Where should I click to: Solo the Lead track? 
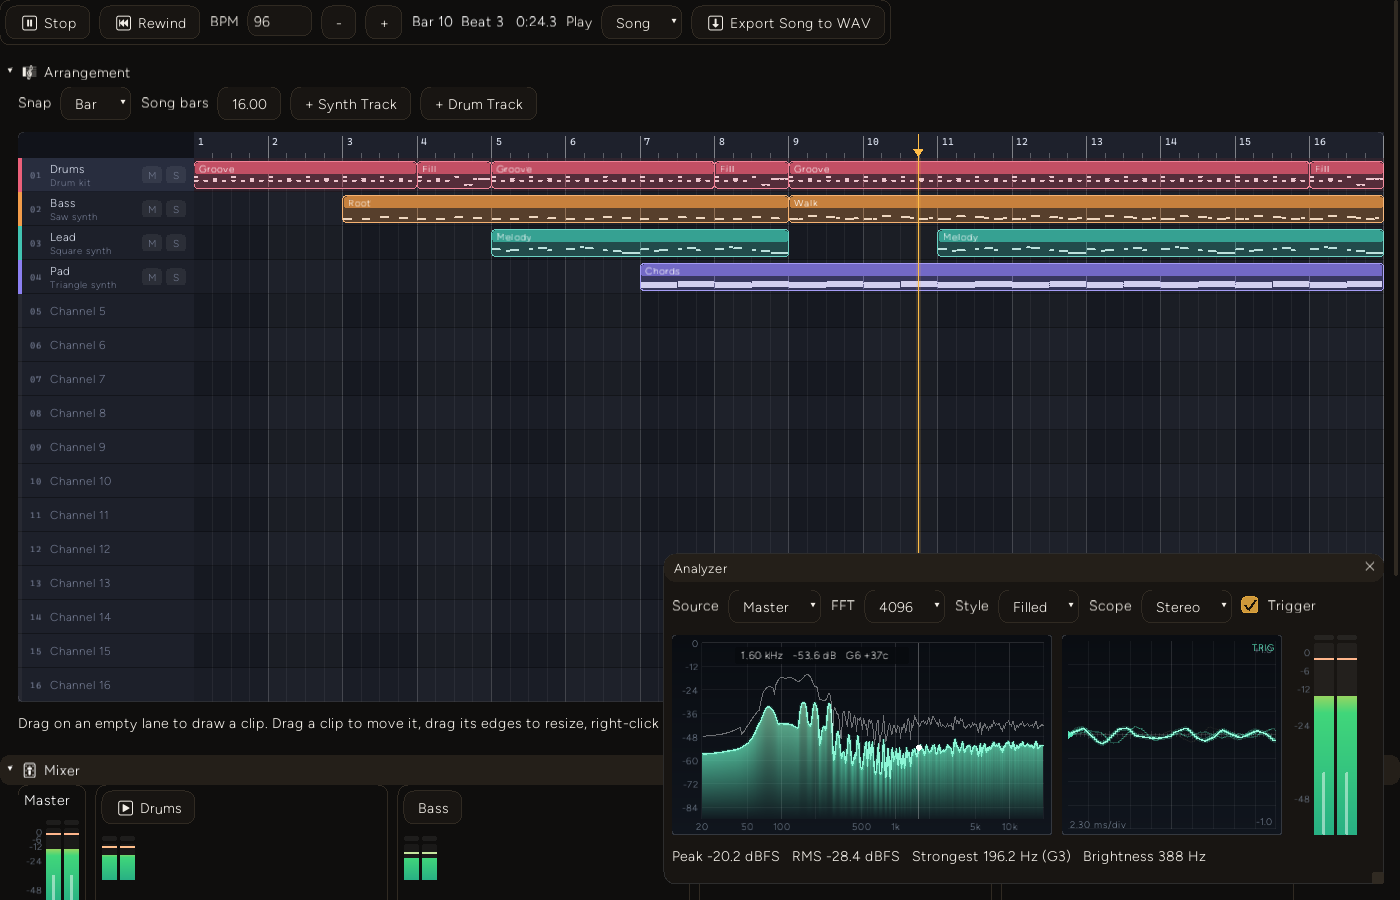pos(176,243)
